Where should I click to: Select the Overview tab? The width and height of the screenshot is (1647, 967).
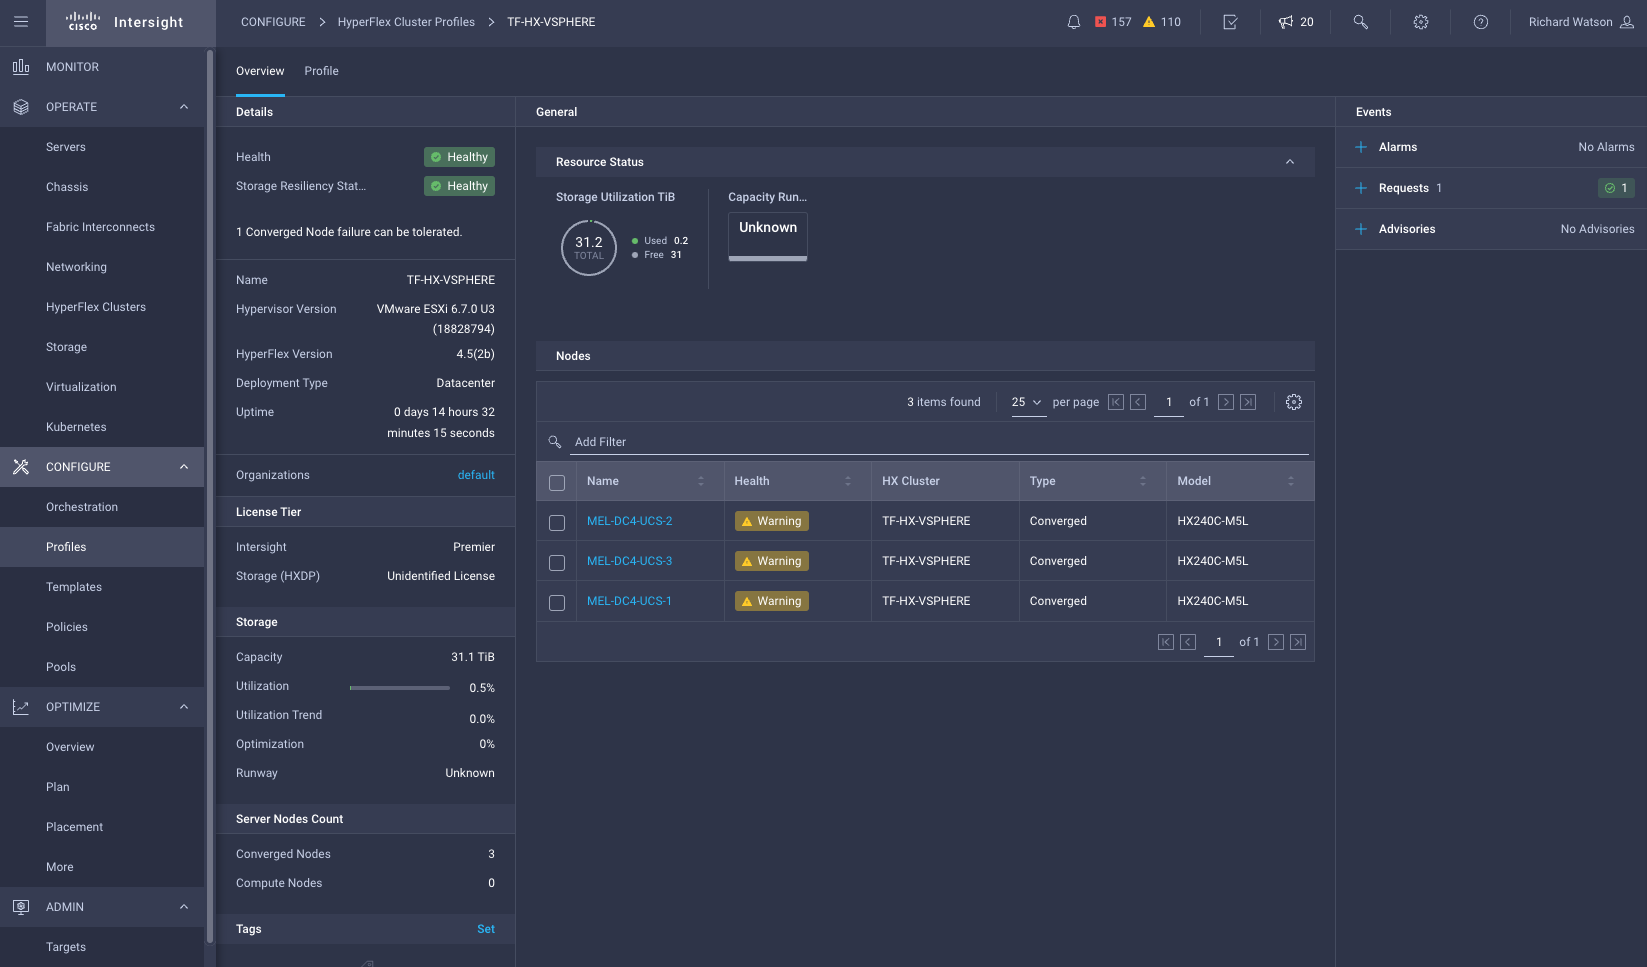(x=260, y=71)
